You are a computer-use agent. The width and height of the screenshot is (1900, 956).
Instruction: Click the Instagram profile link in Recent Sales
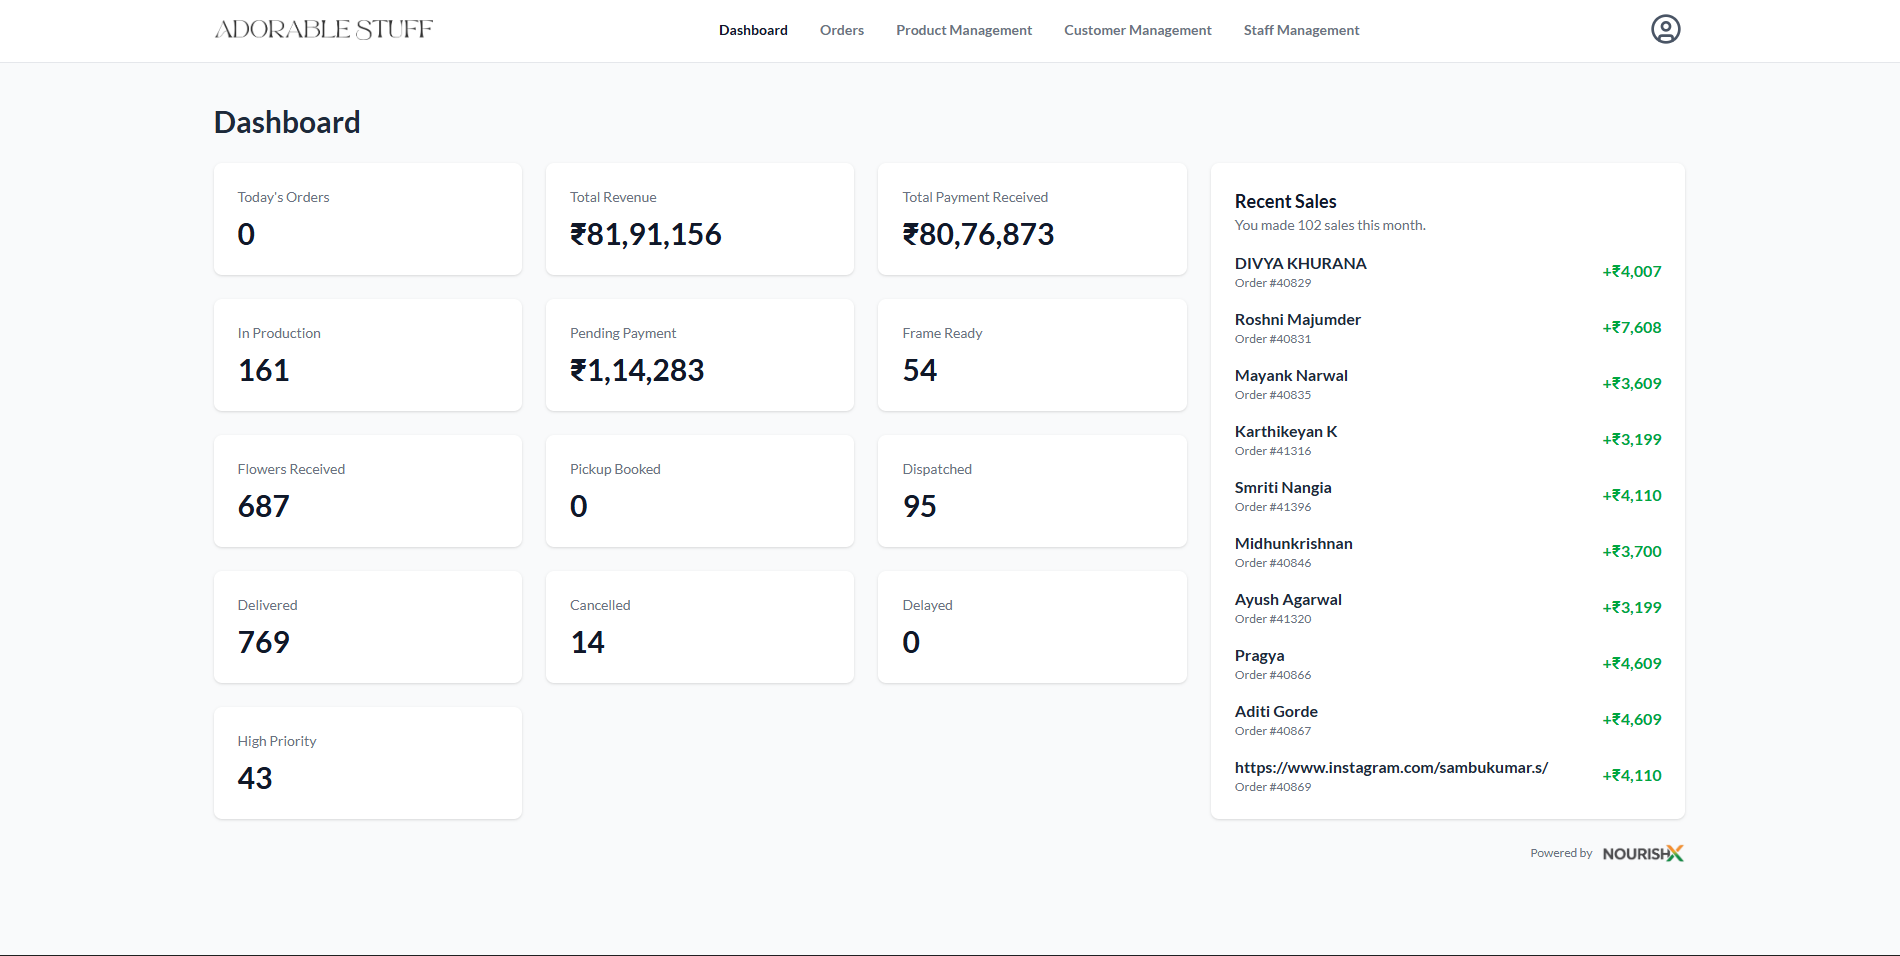pos(1391,768)
